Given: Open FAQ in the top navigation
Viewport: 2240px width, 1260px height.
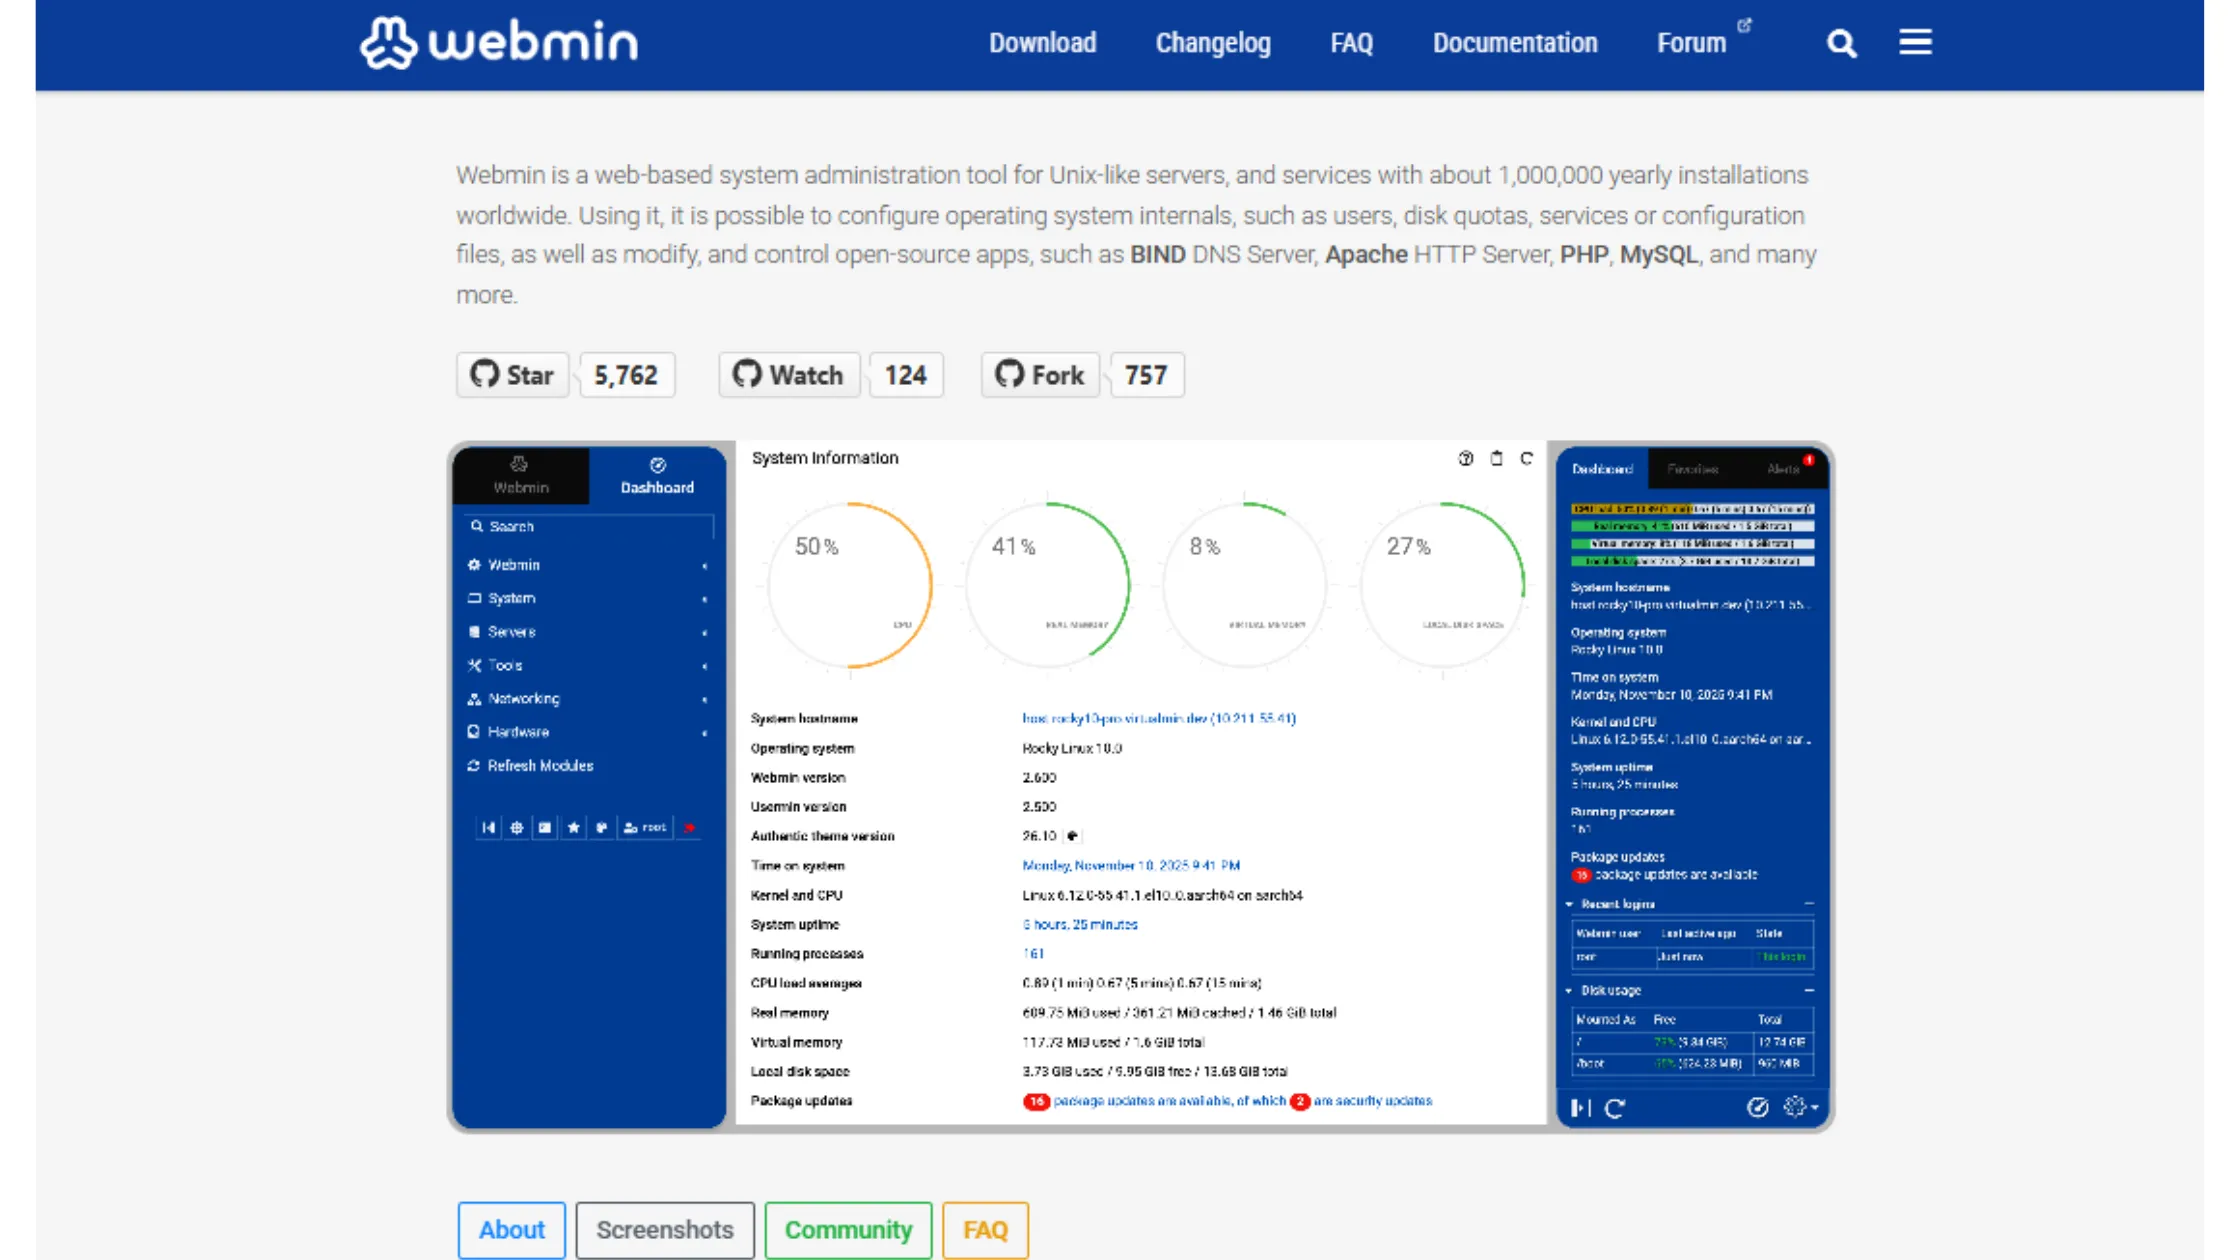Looking at the screenshot, I should pyautogui.click(x=1351, y=43).
